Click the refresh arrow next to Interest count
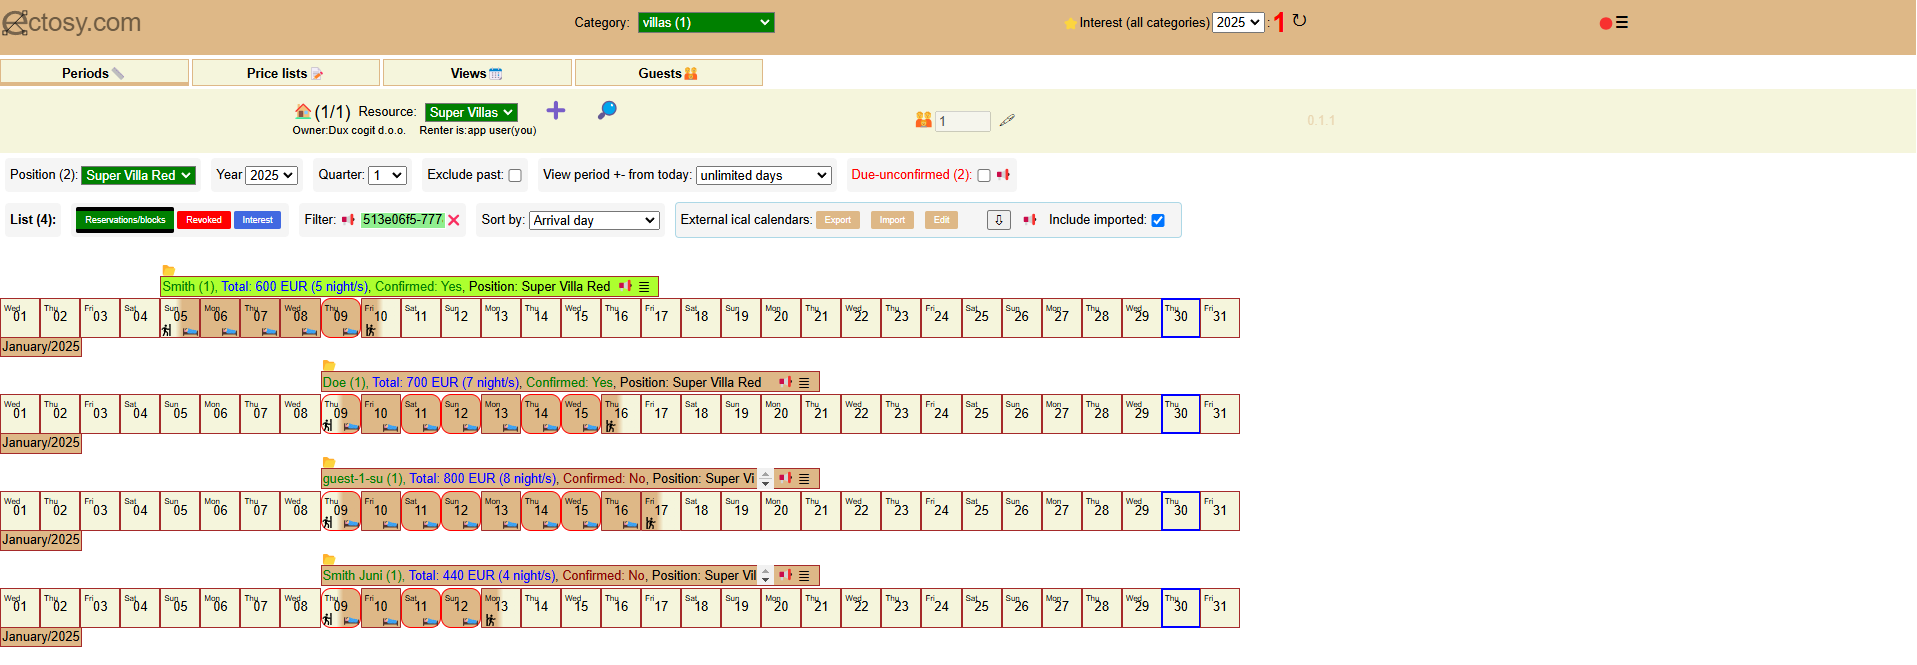Viewport: 1917px width, 665px height. (1299, 21)
